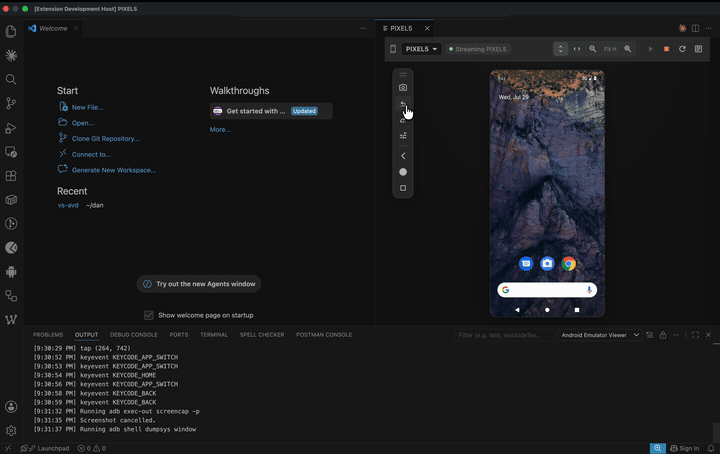
Task: Open the vs-avd recent folder
Action: pyautogui.click(x=68, y=205)
